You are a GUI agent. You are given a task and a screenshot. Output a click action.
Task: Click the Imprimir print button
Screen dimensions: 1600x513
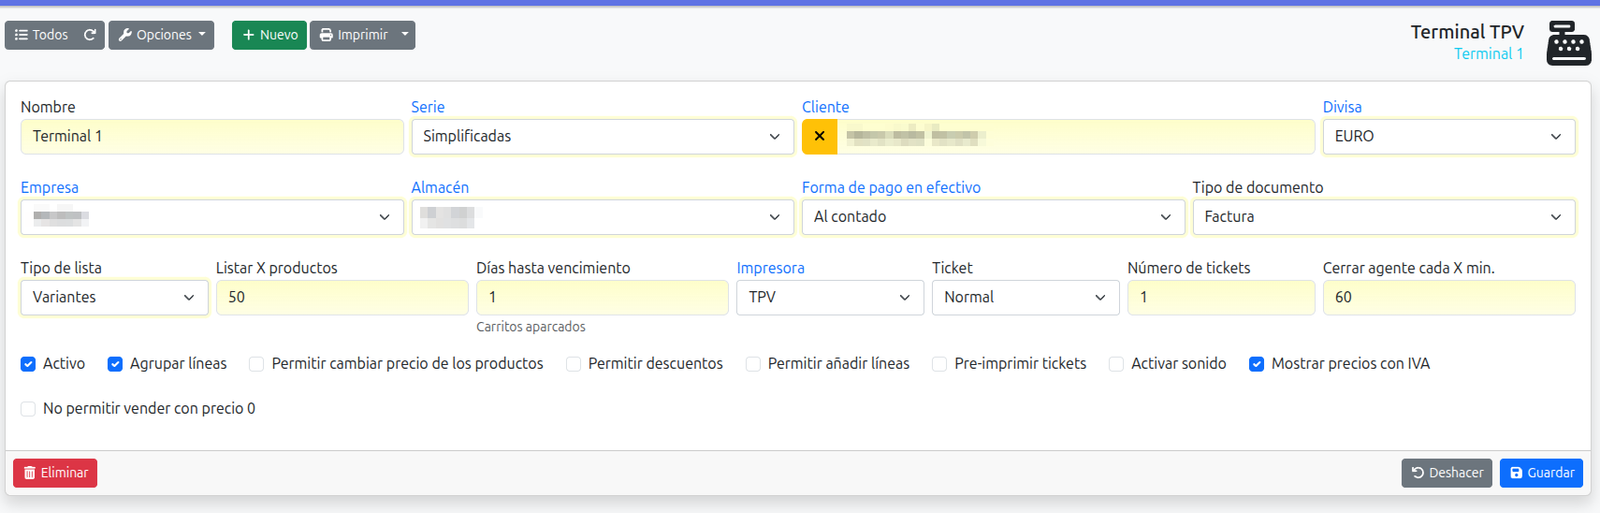click(x=353, y=35)
